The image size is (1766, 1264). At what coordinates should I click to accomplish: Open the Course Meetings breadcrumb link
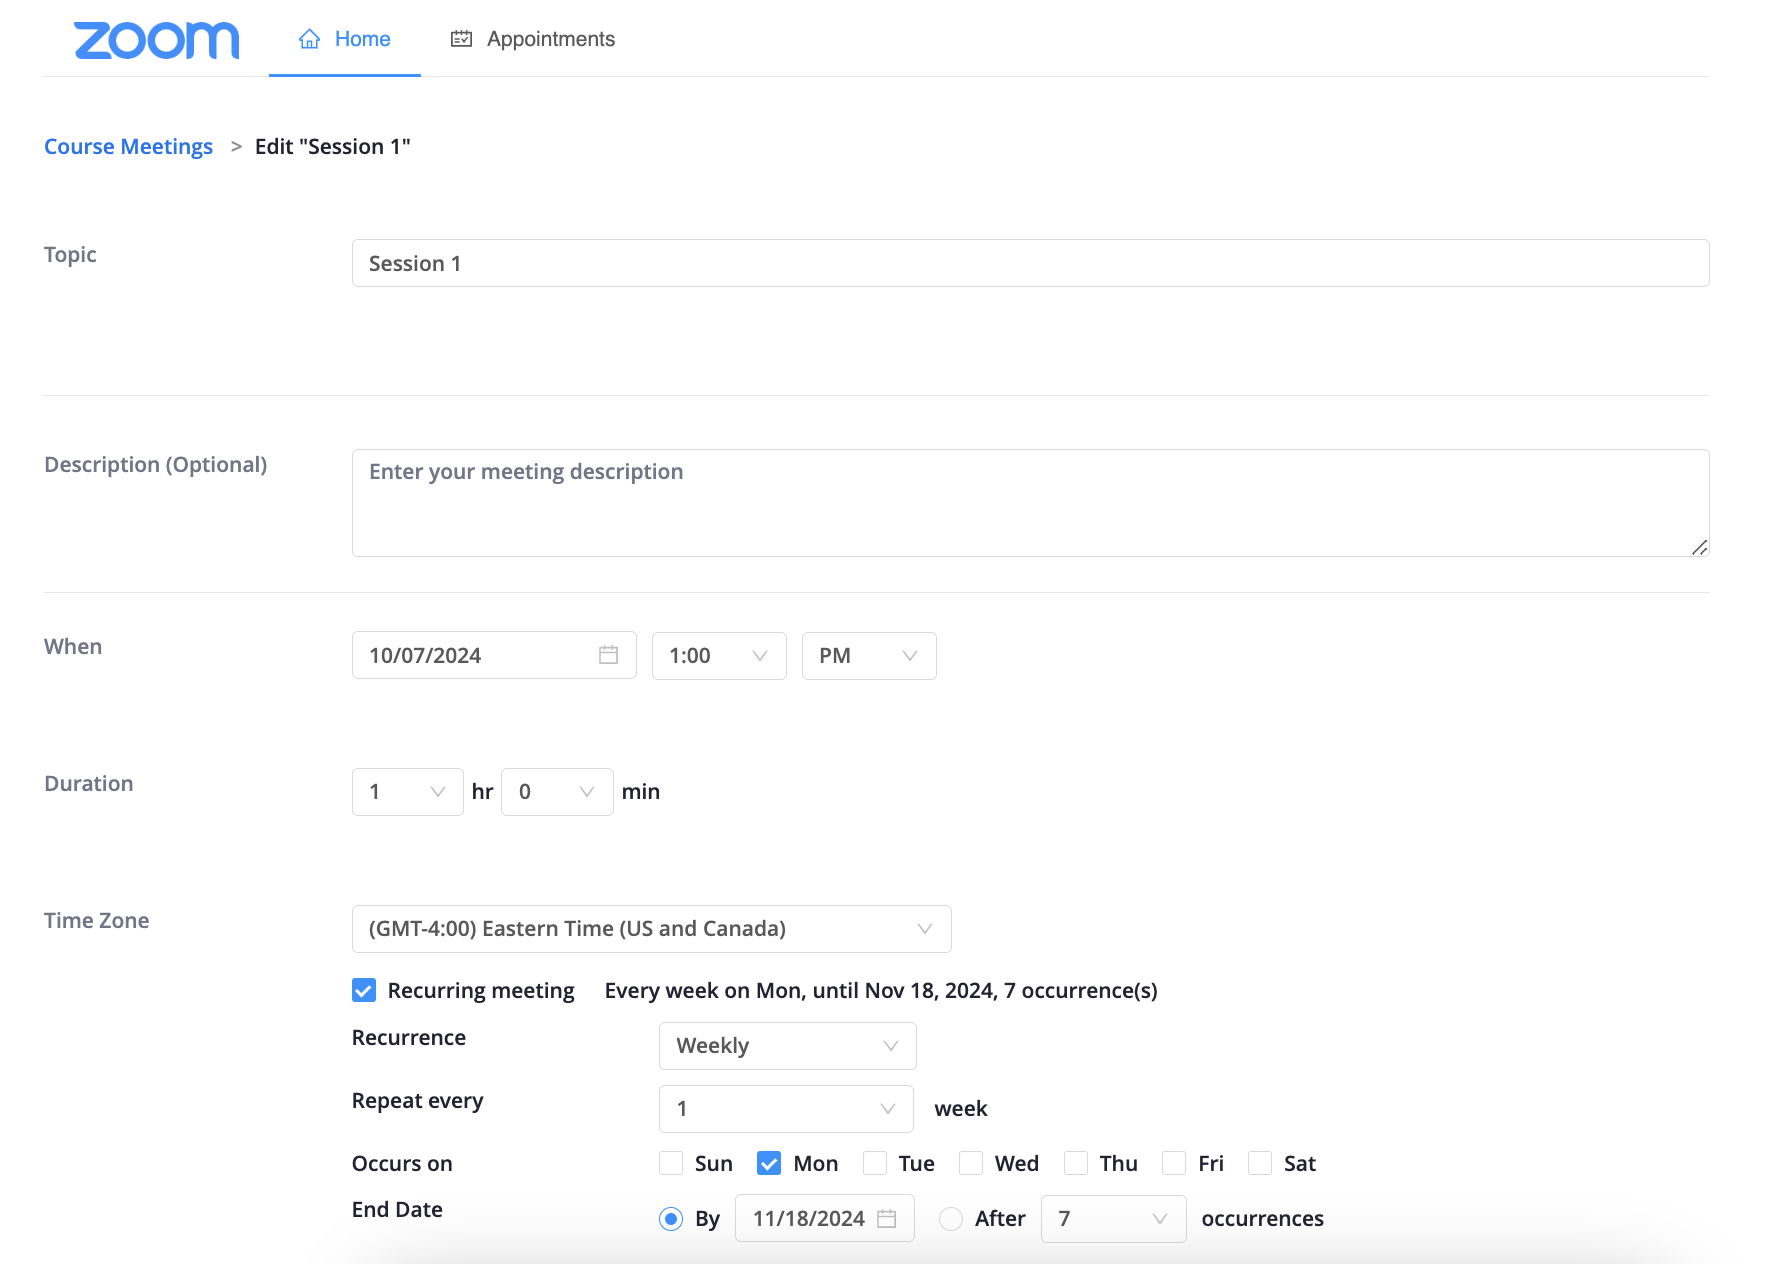(x=128, y=146)
